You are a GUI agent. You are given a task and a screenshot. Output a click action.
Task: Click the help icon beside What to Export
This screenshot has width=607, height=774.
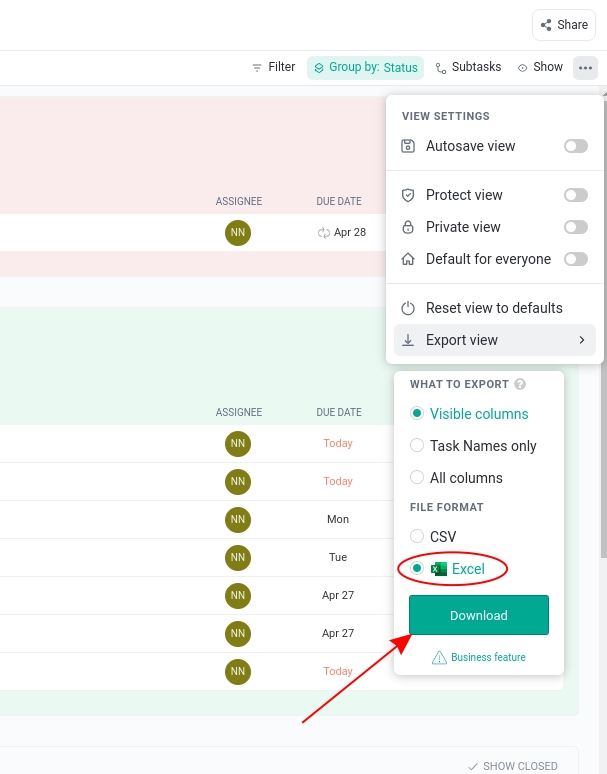pos(520,384)
